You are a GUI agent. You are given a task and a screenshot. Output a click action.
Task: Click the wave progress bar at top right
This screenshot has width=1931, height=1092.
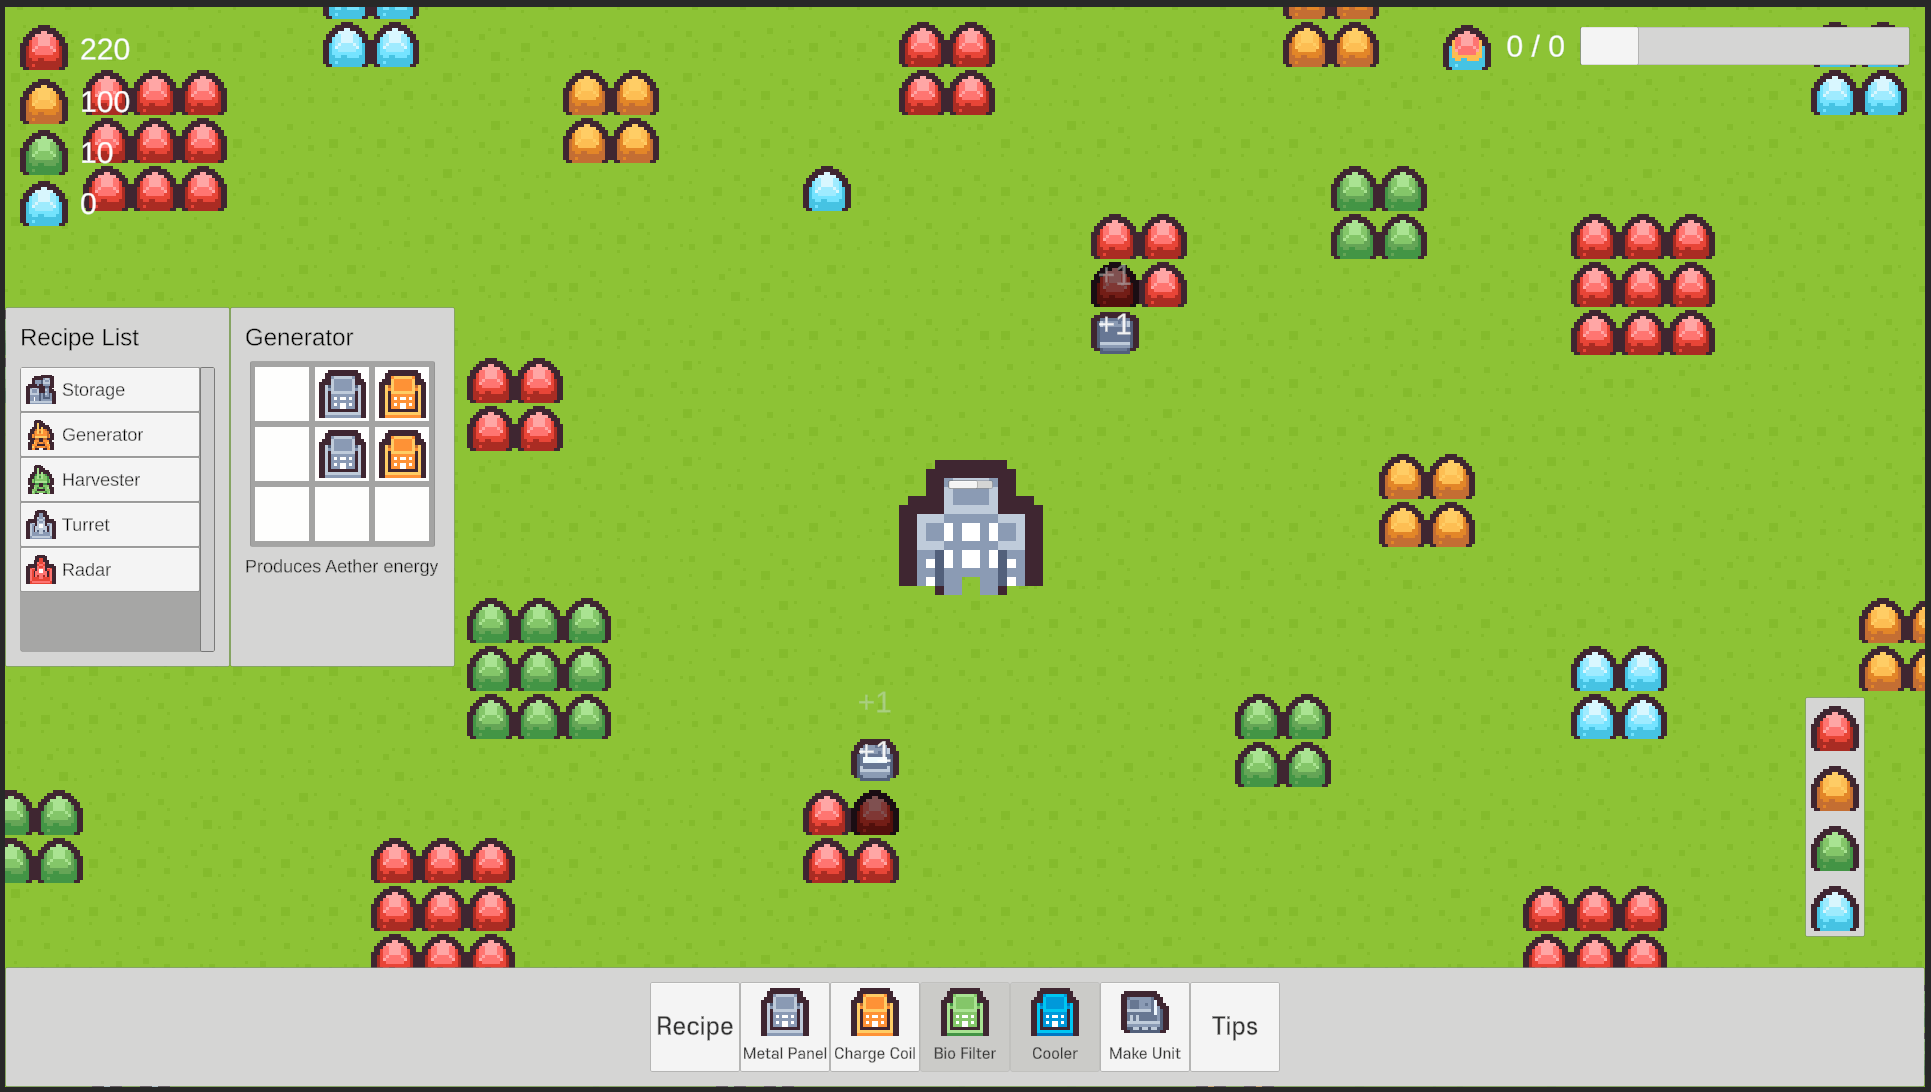click(x=1743, y=46)
